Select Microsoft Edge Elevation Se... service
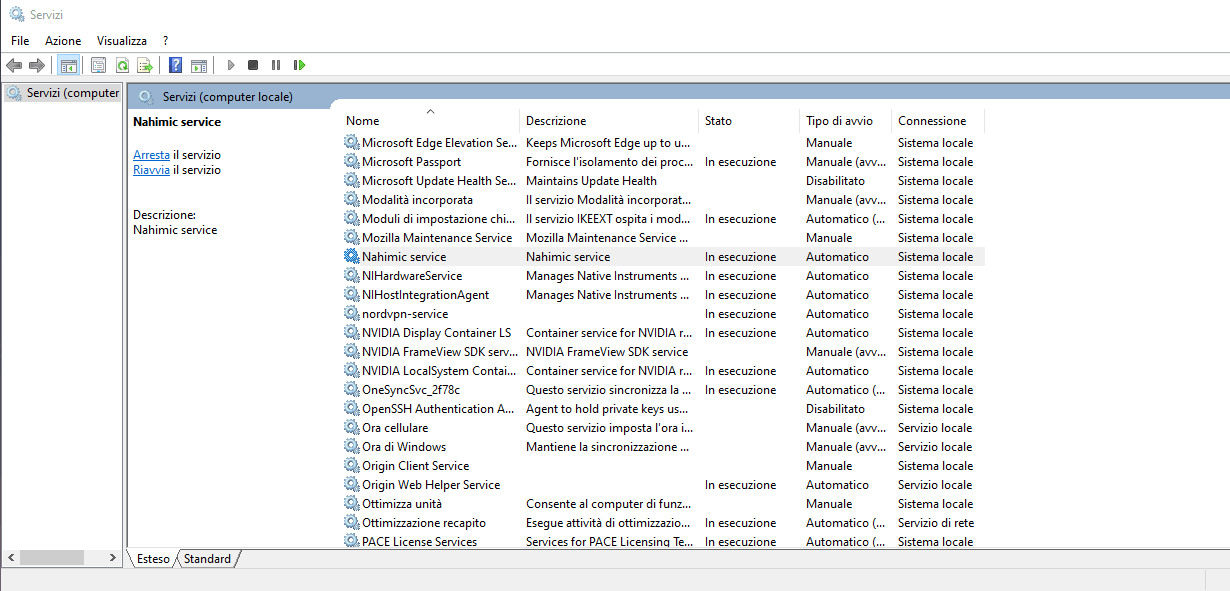This screenshot has width=1230, height=591. pos(439,143)
